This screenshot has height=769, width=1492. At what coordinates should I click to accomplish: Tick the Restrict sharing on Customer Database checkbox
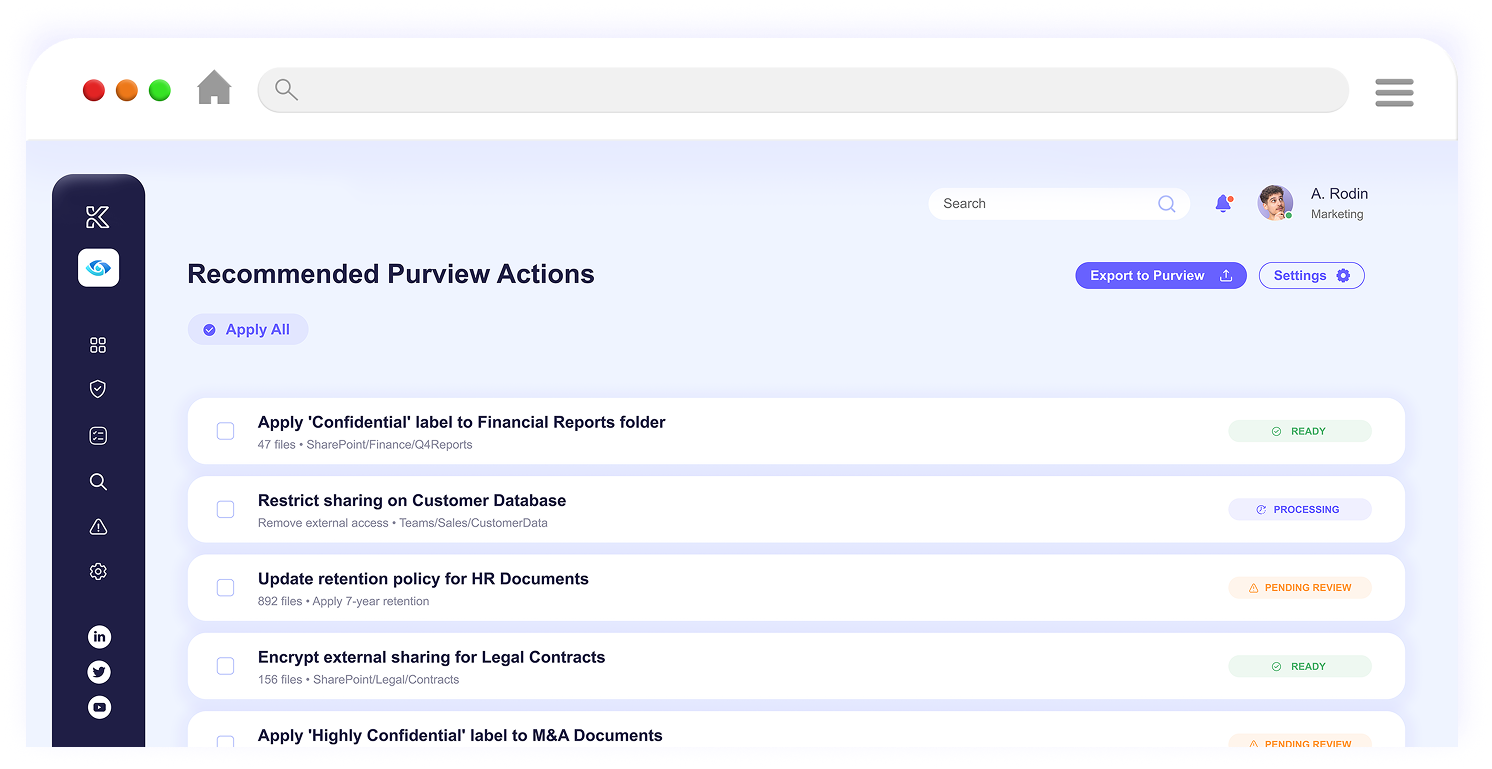(x=226, y=510)
